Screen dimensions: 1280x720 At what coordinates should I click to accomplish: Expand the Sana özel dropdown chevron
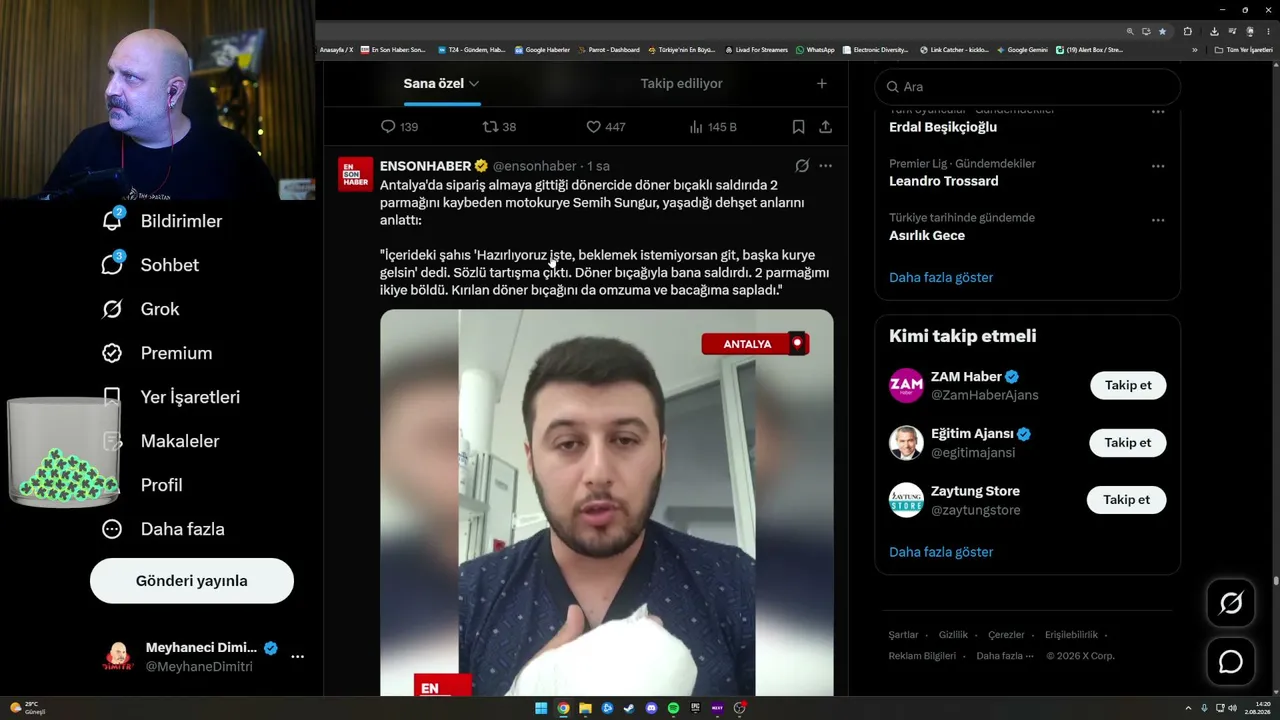click(x=474, y=84)
